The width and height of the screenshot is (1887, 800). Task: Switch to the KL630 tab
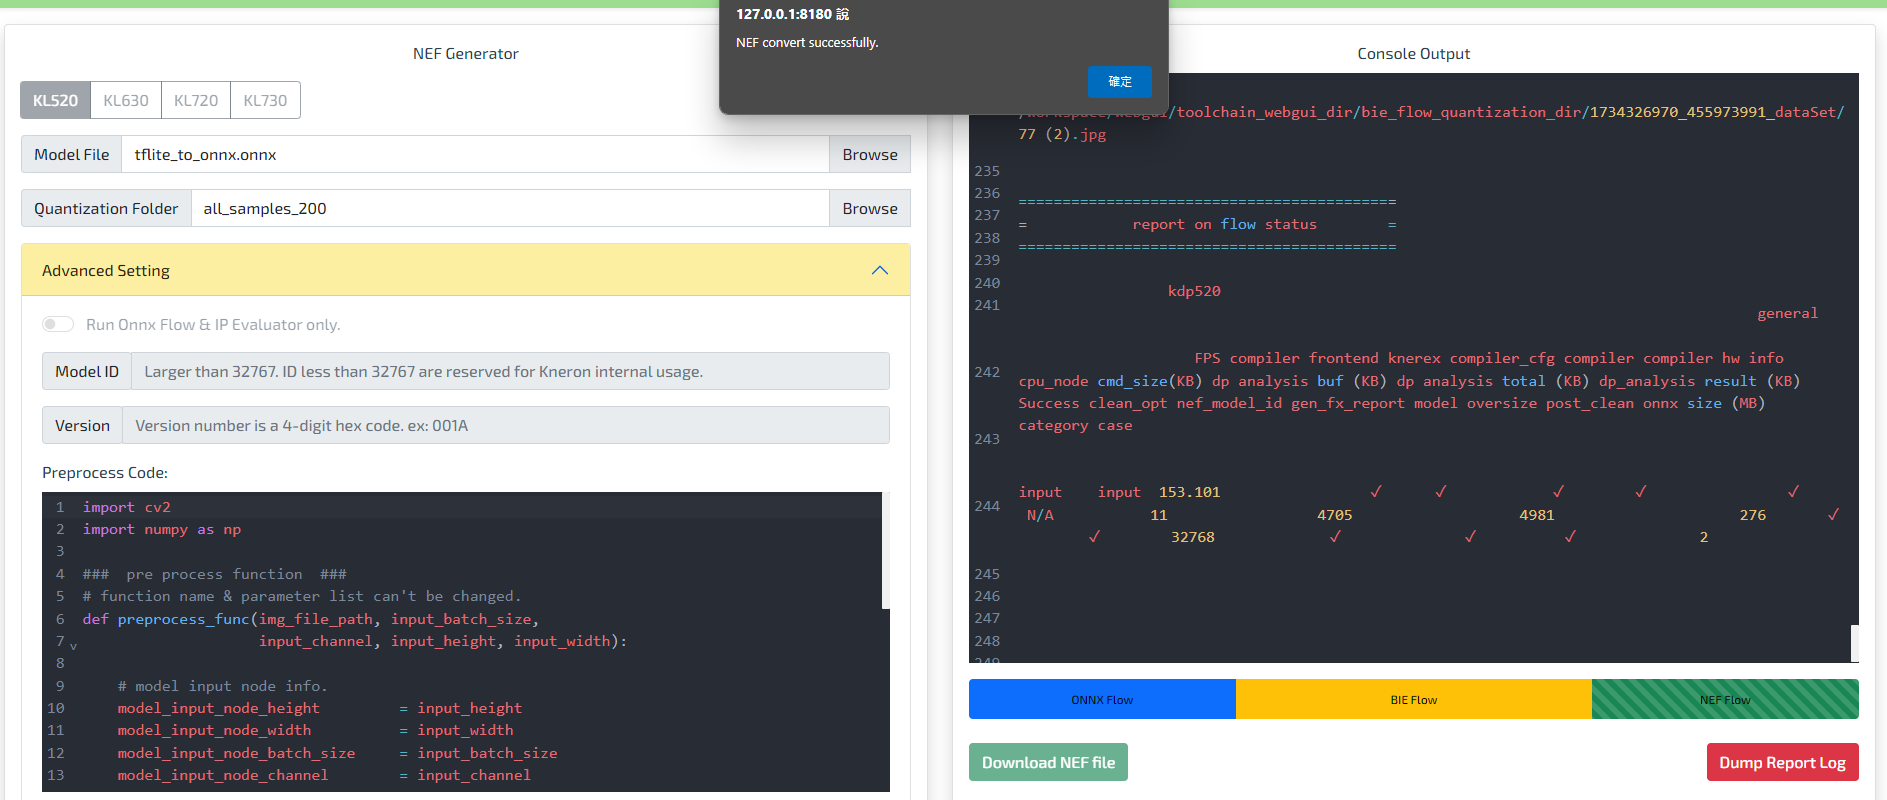tap(126, 100)
